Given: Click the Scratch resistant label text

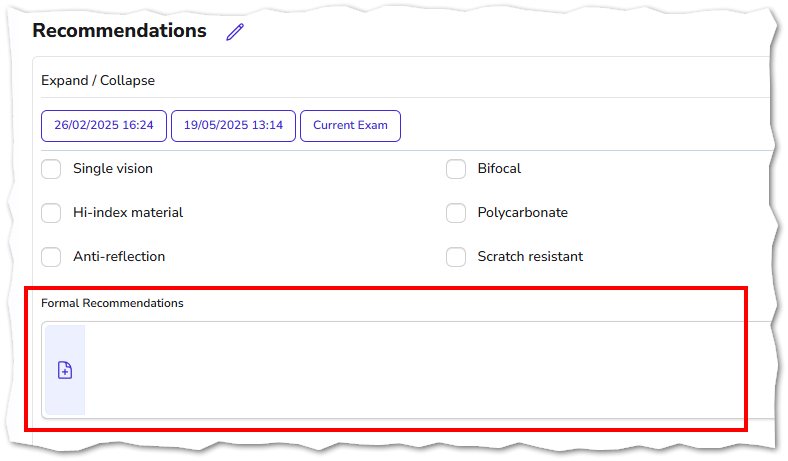Looking at the screenshot, I should pyautogui.click(x=530, y=256).
